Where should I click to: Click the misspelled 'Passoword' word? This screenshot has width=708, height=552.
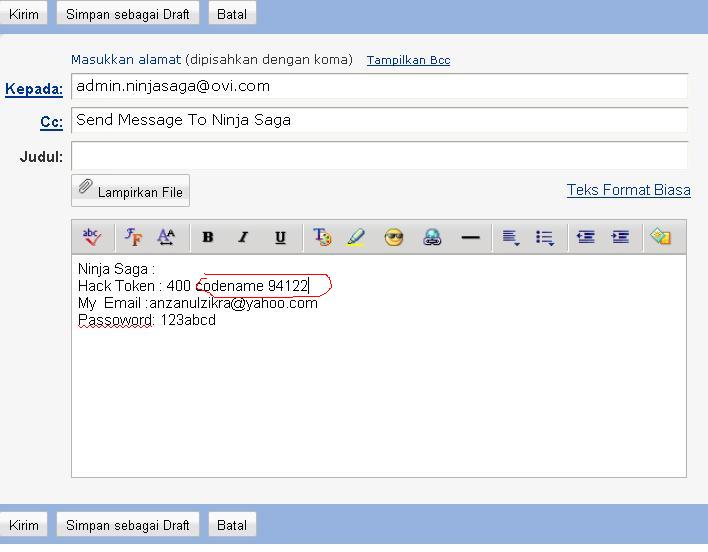point(116,320)
